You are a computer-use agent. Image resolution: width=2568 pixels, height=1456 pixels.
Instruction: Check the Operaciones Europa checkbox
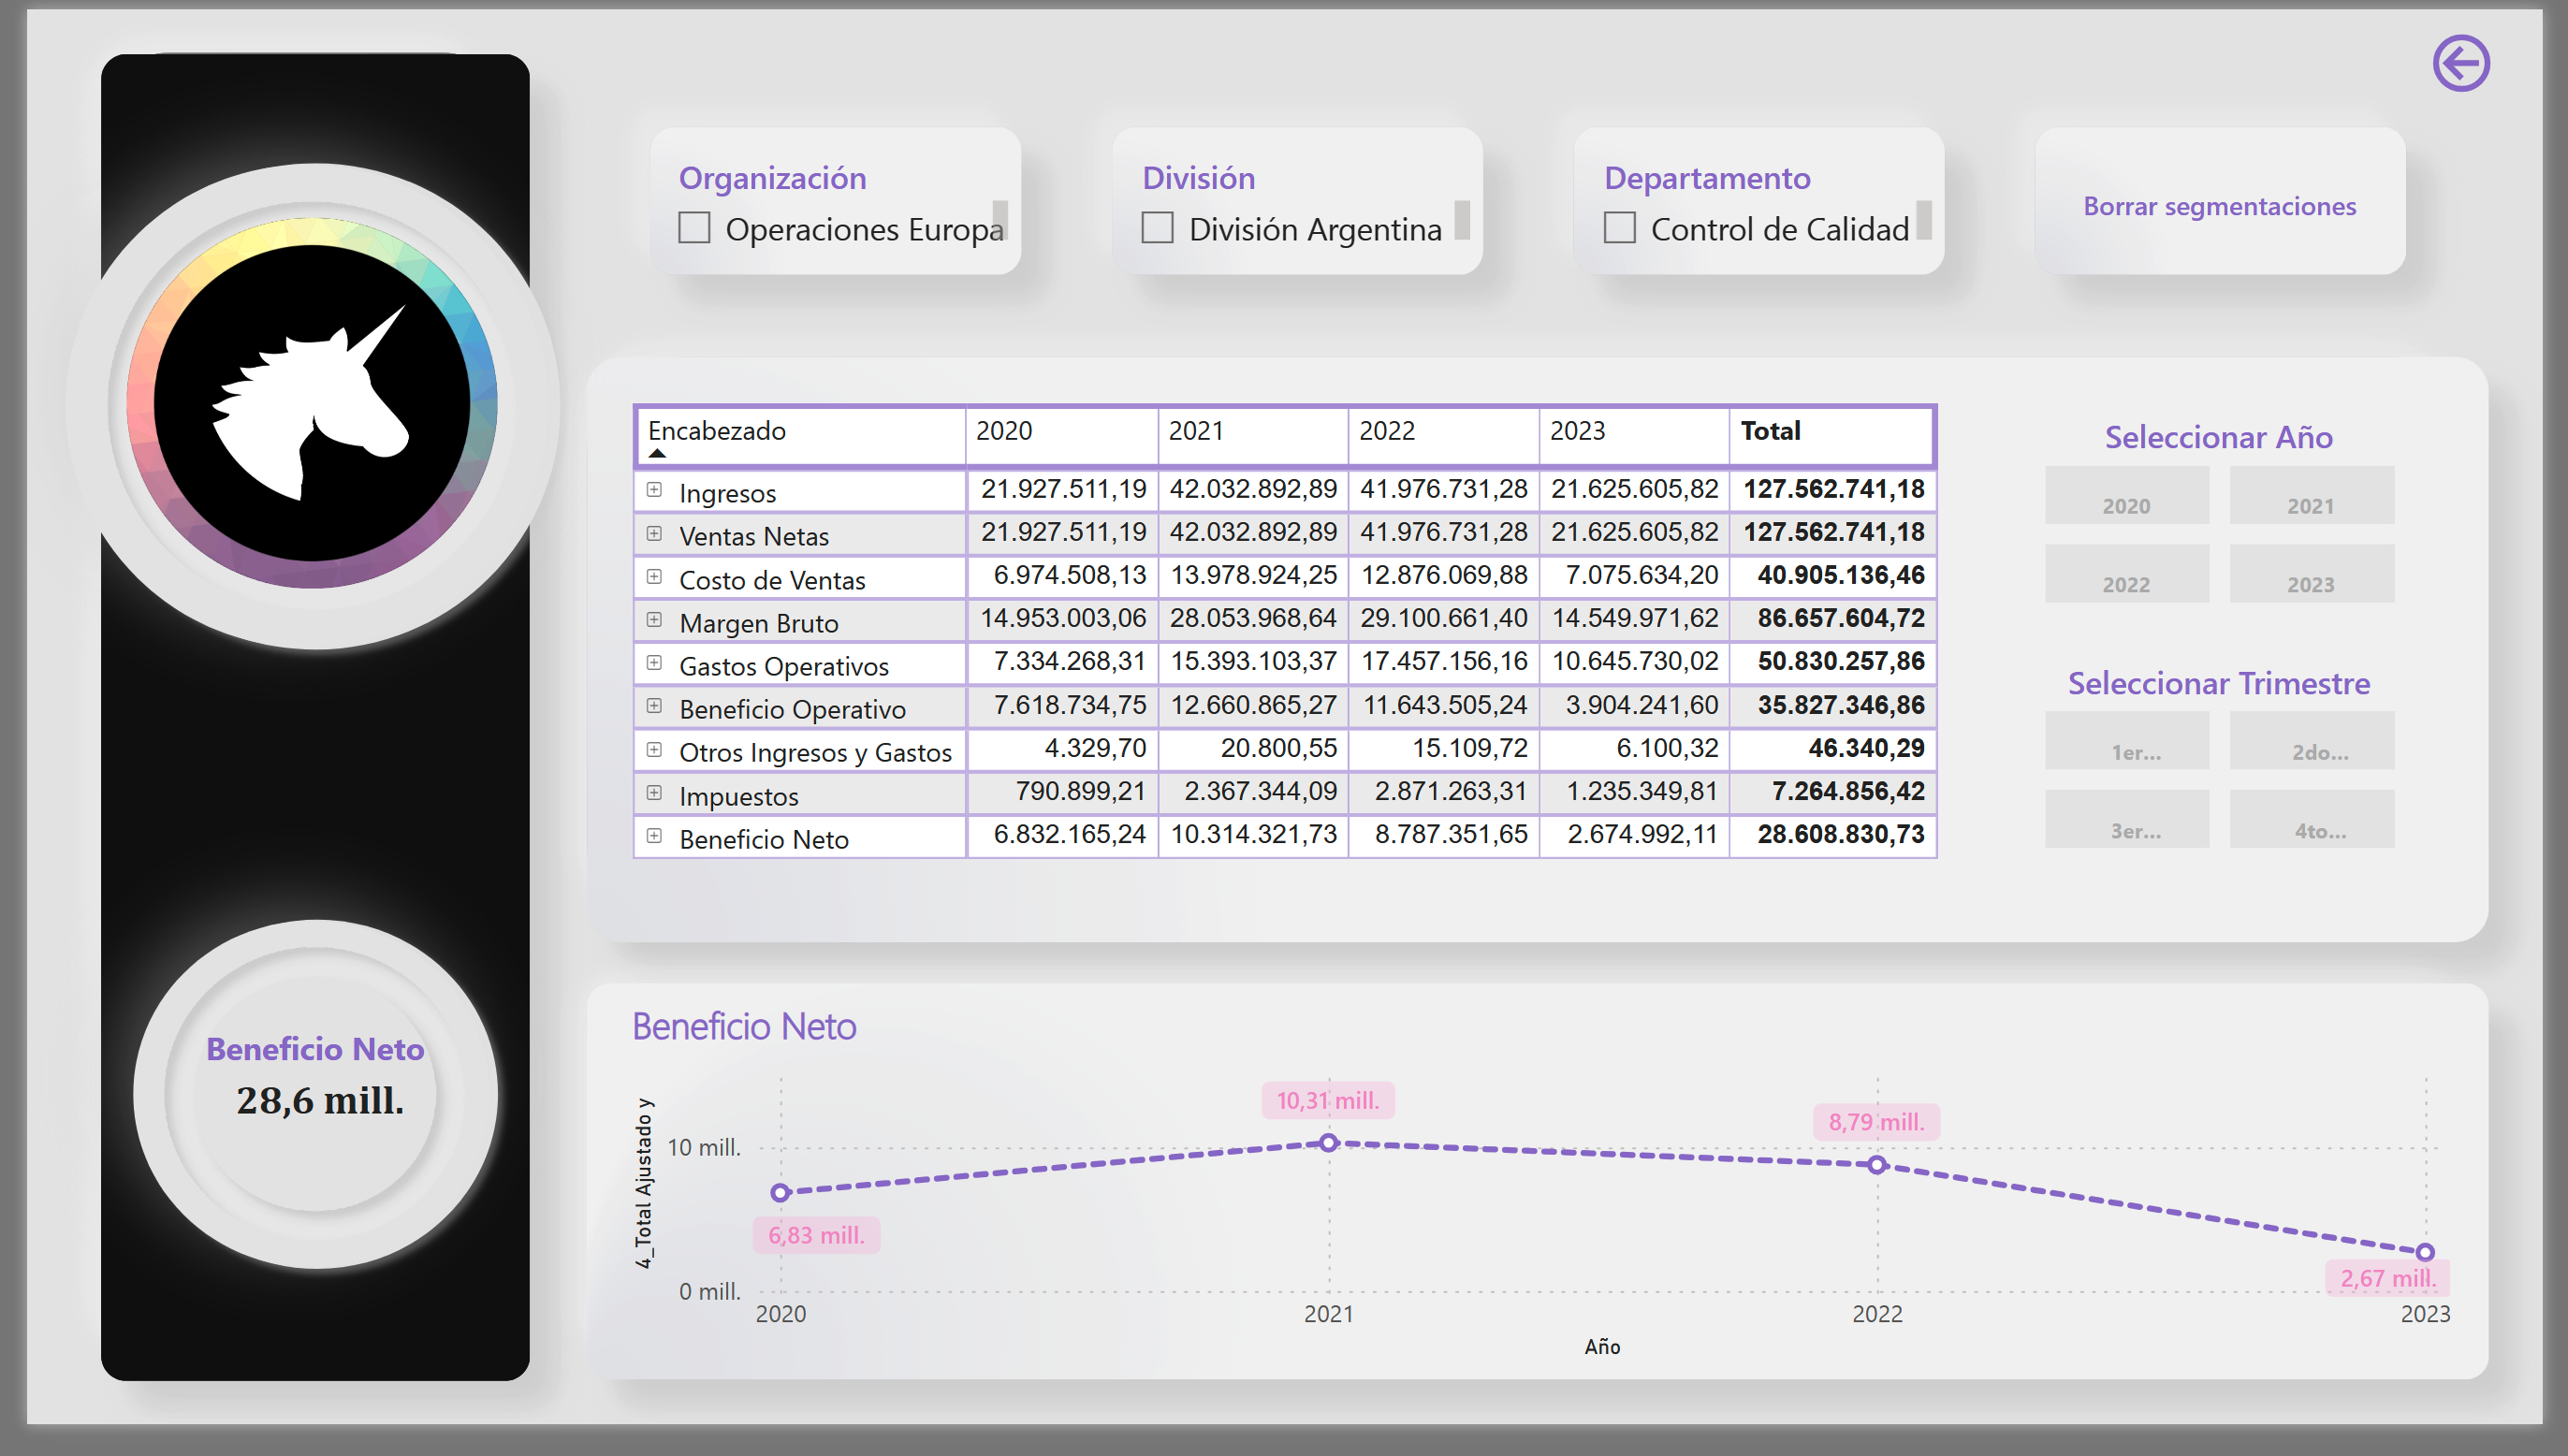(694, 228)
